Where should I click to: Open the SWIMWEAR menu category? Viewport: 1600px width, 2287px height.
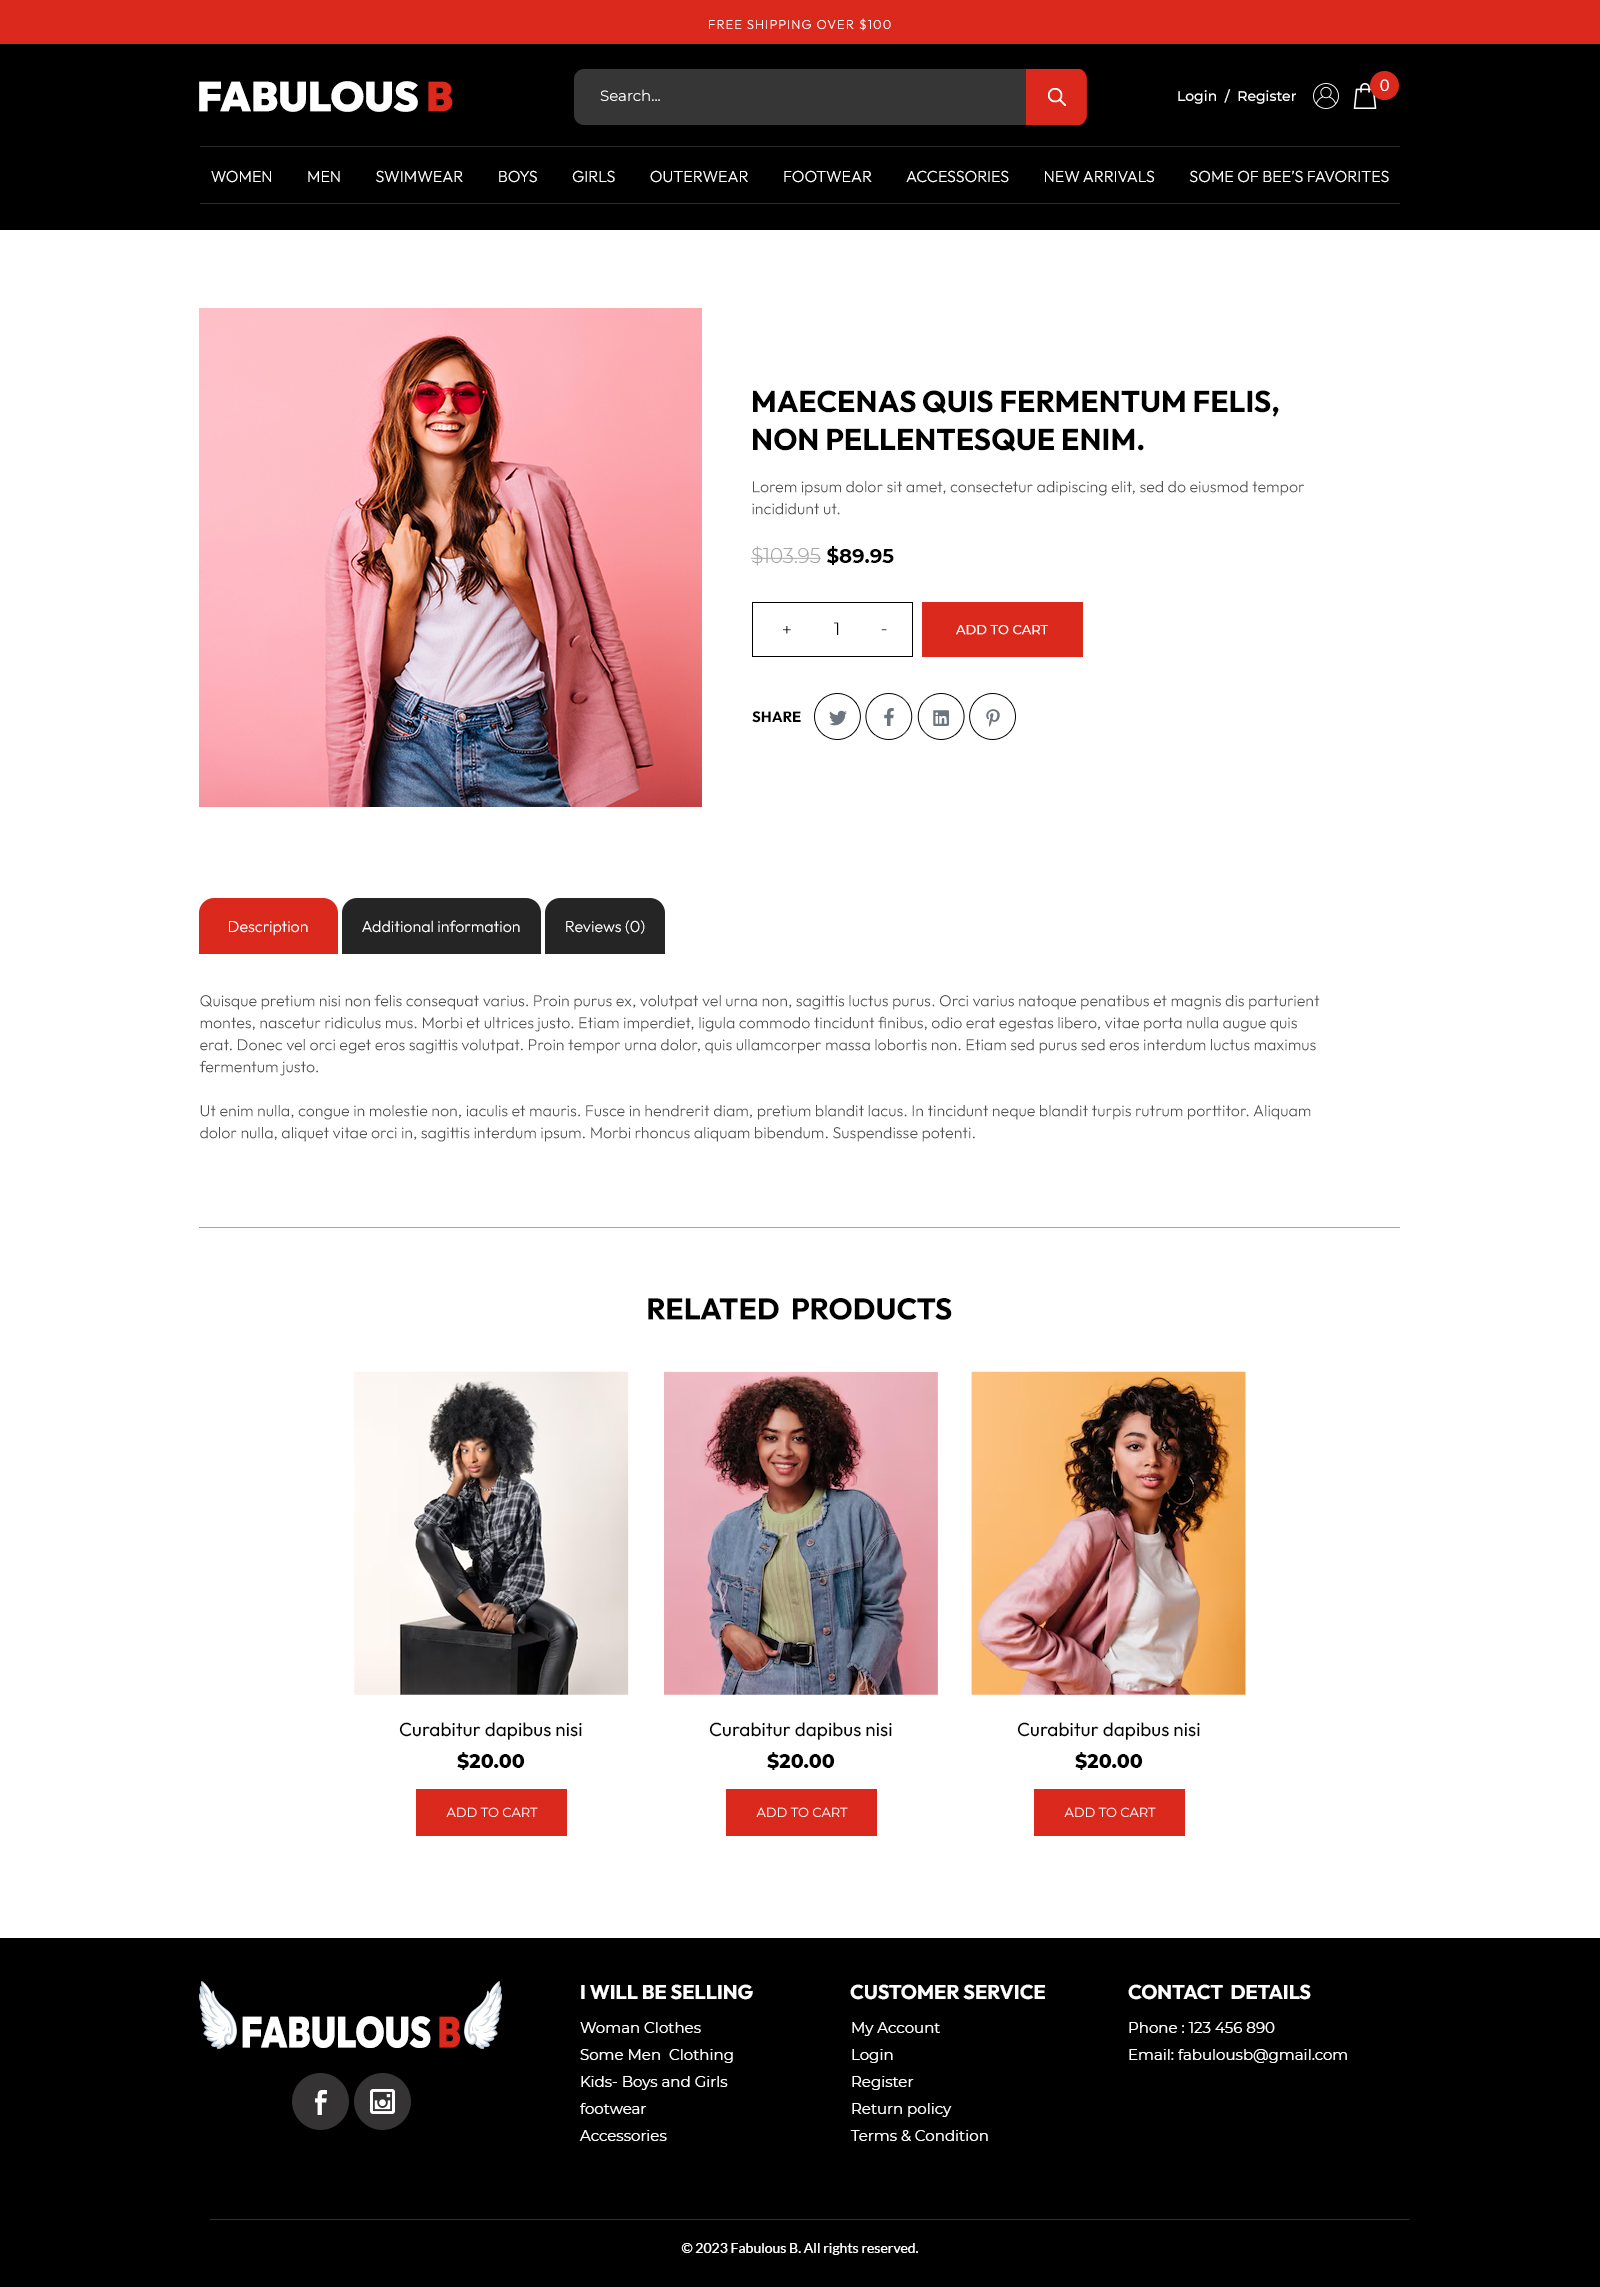419,177
